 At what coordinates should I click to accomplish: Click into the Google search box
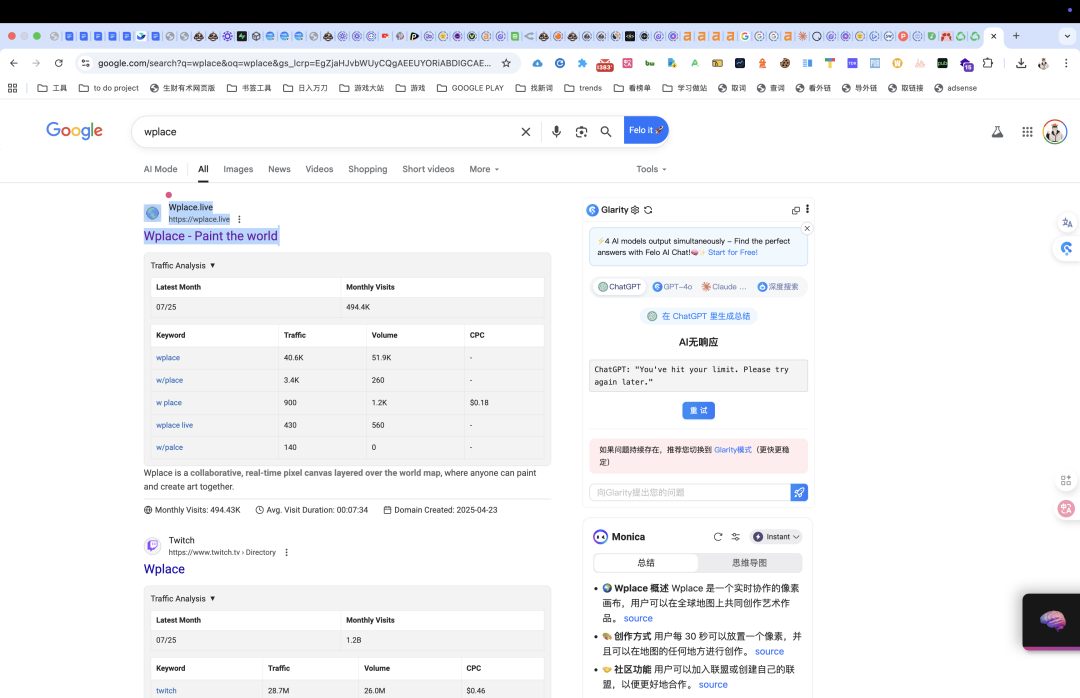[x=328, y=132]
